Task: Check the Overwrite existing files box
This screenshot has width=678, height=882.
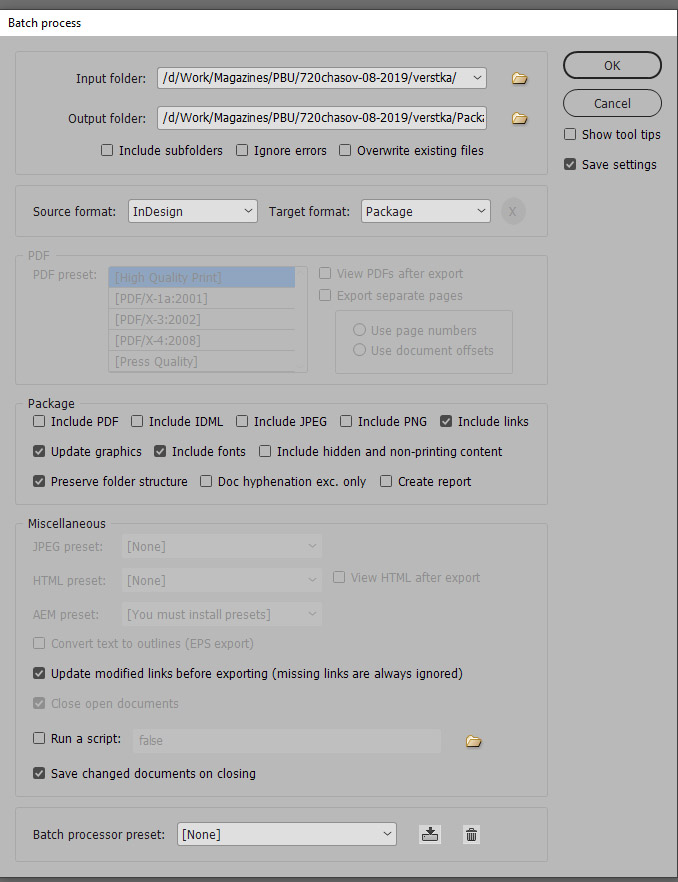Action: click(345, 151)
